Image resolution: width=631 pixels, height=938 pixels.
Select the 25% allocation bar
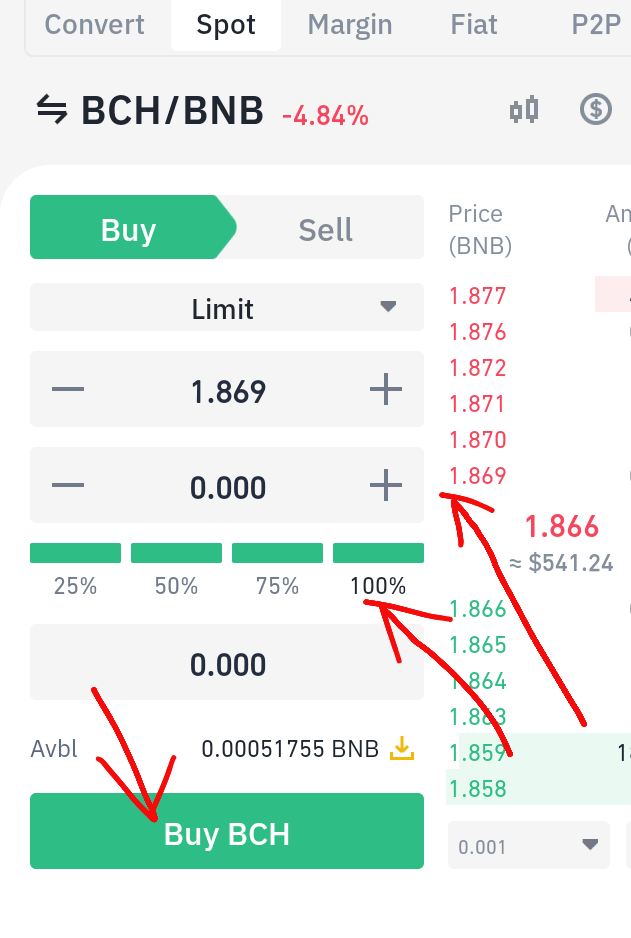(x=75, y=553)
